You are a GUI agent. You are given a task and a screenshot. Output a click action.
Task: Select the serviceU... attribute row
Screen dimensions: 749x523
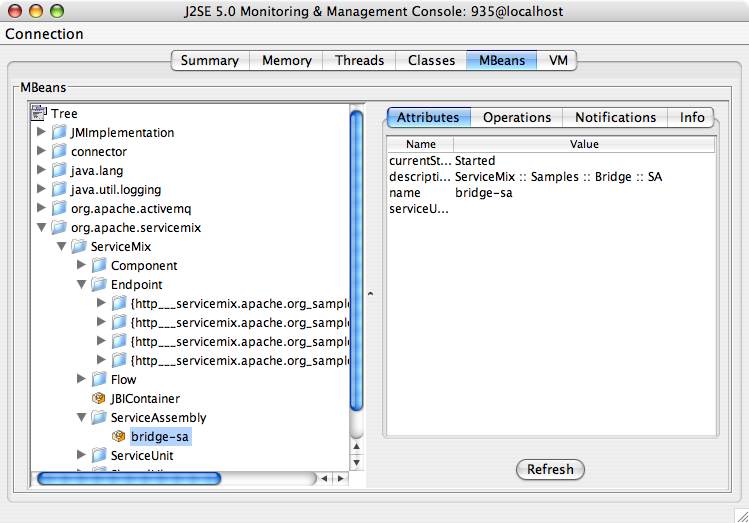(551, 209)
